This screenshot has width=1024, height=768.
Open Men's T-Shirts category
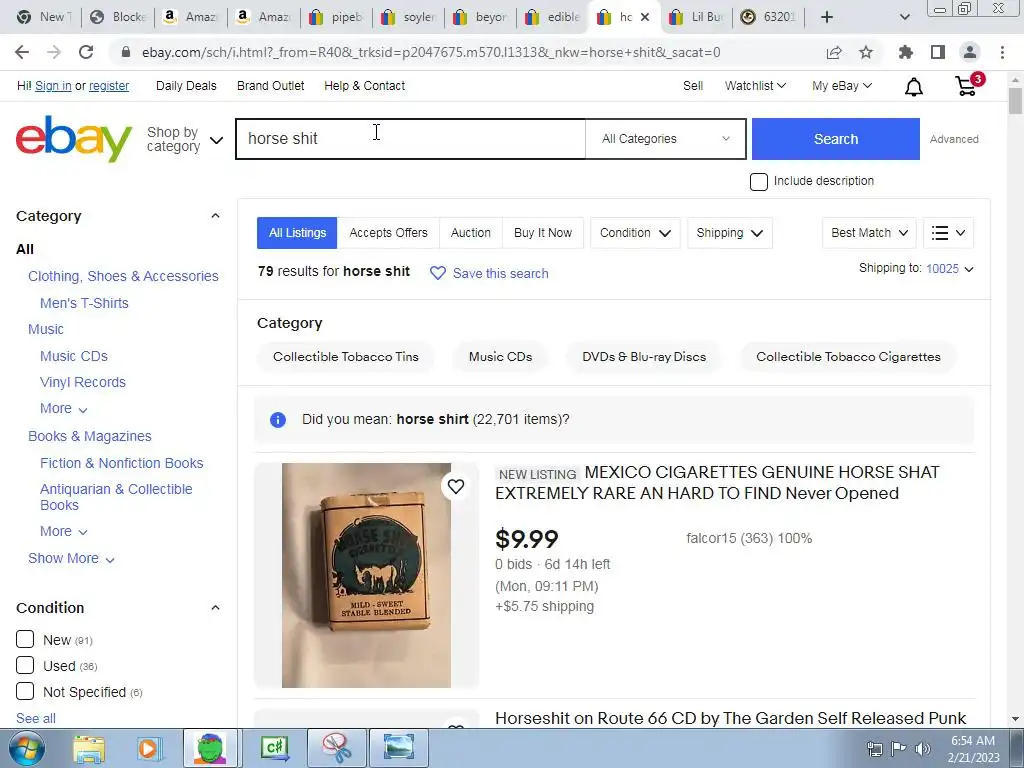pos(84,303)
